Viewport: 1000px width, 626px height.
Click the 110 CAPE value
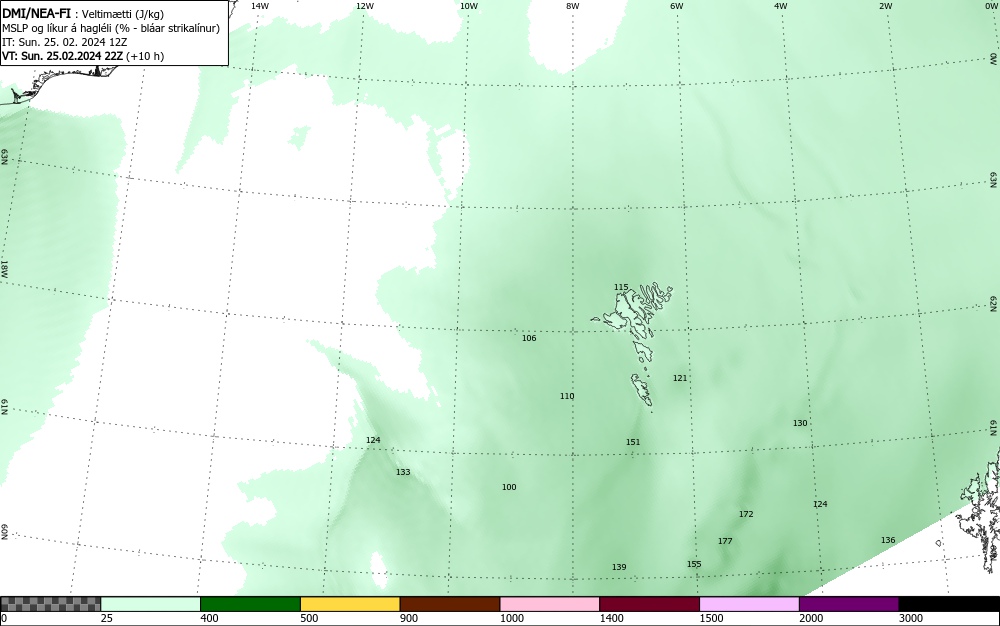pos(567,397)
